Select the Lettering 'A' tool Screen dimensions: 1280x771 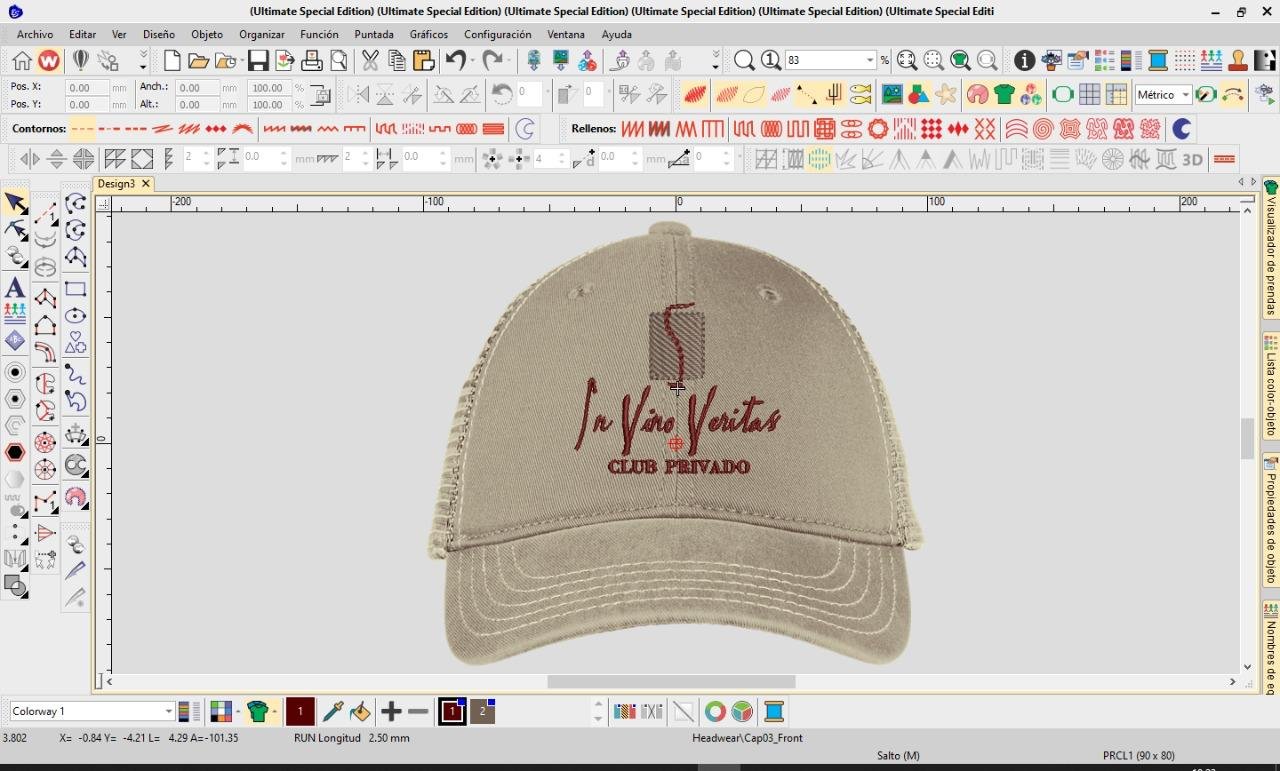pos(15,288)
